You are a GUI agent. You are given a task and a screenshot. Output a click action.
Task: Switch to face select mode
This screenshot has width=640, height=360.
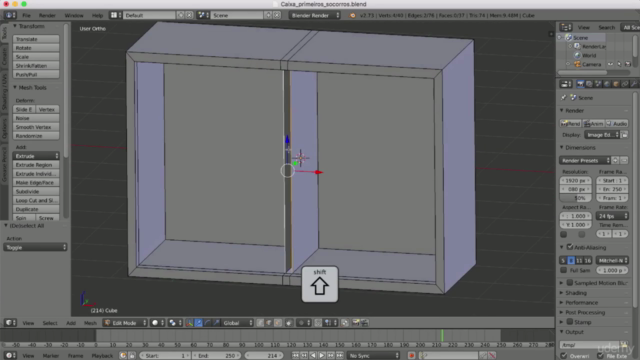point(278,322)
